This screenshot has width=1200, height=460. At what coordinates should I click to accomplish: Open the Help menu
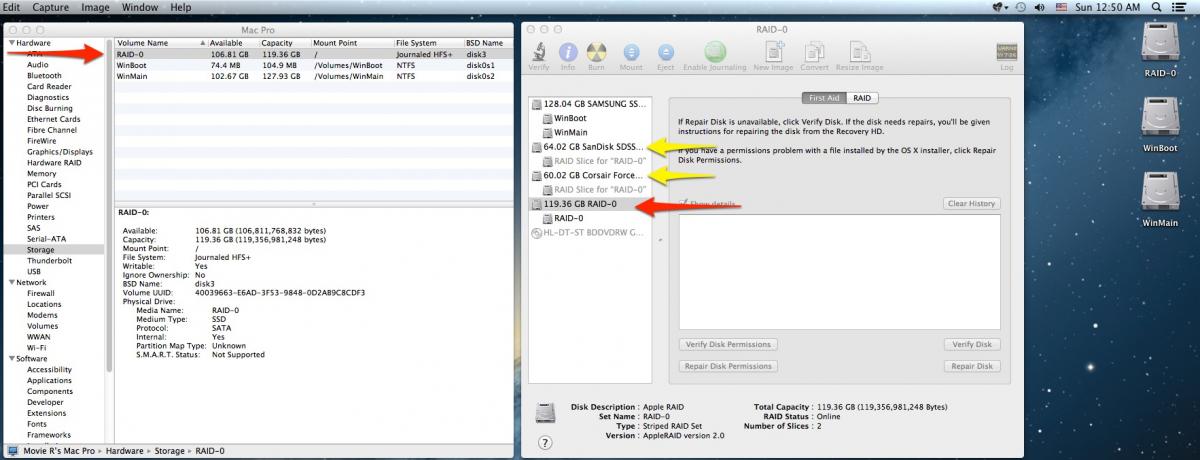click(181, 7)
